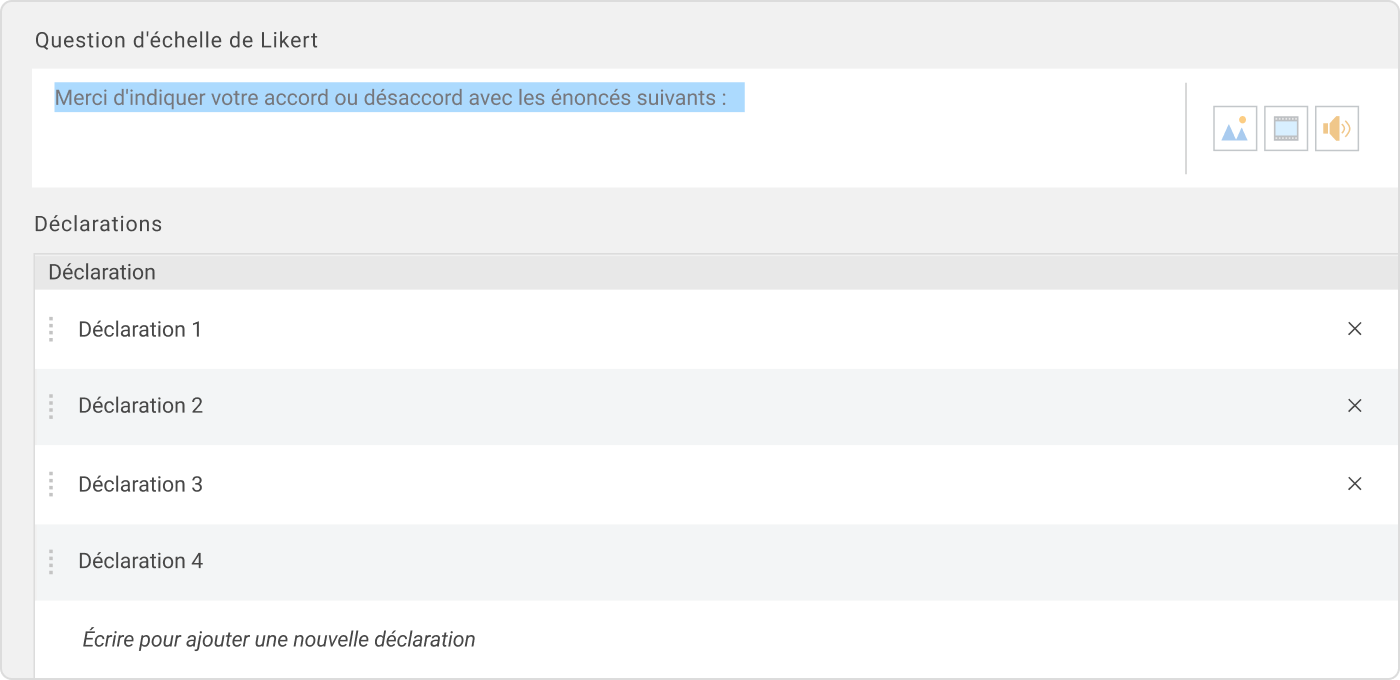Add an image to the Likert question
This screenshot has height=680, width=1400.
(x=1234, y=128)
